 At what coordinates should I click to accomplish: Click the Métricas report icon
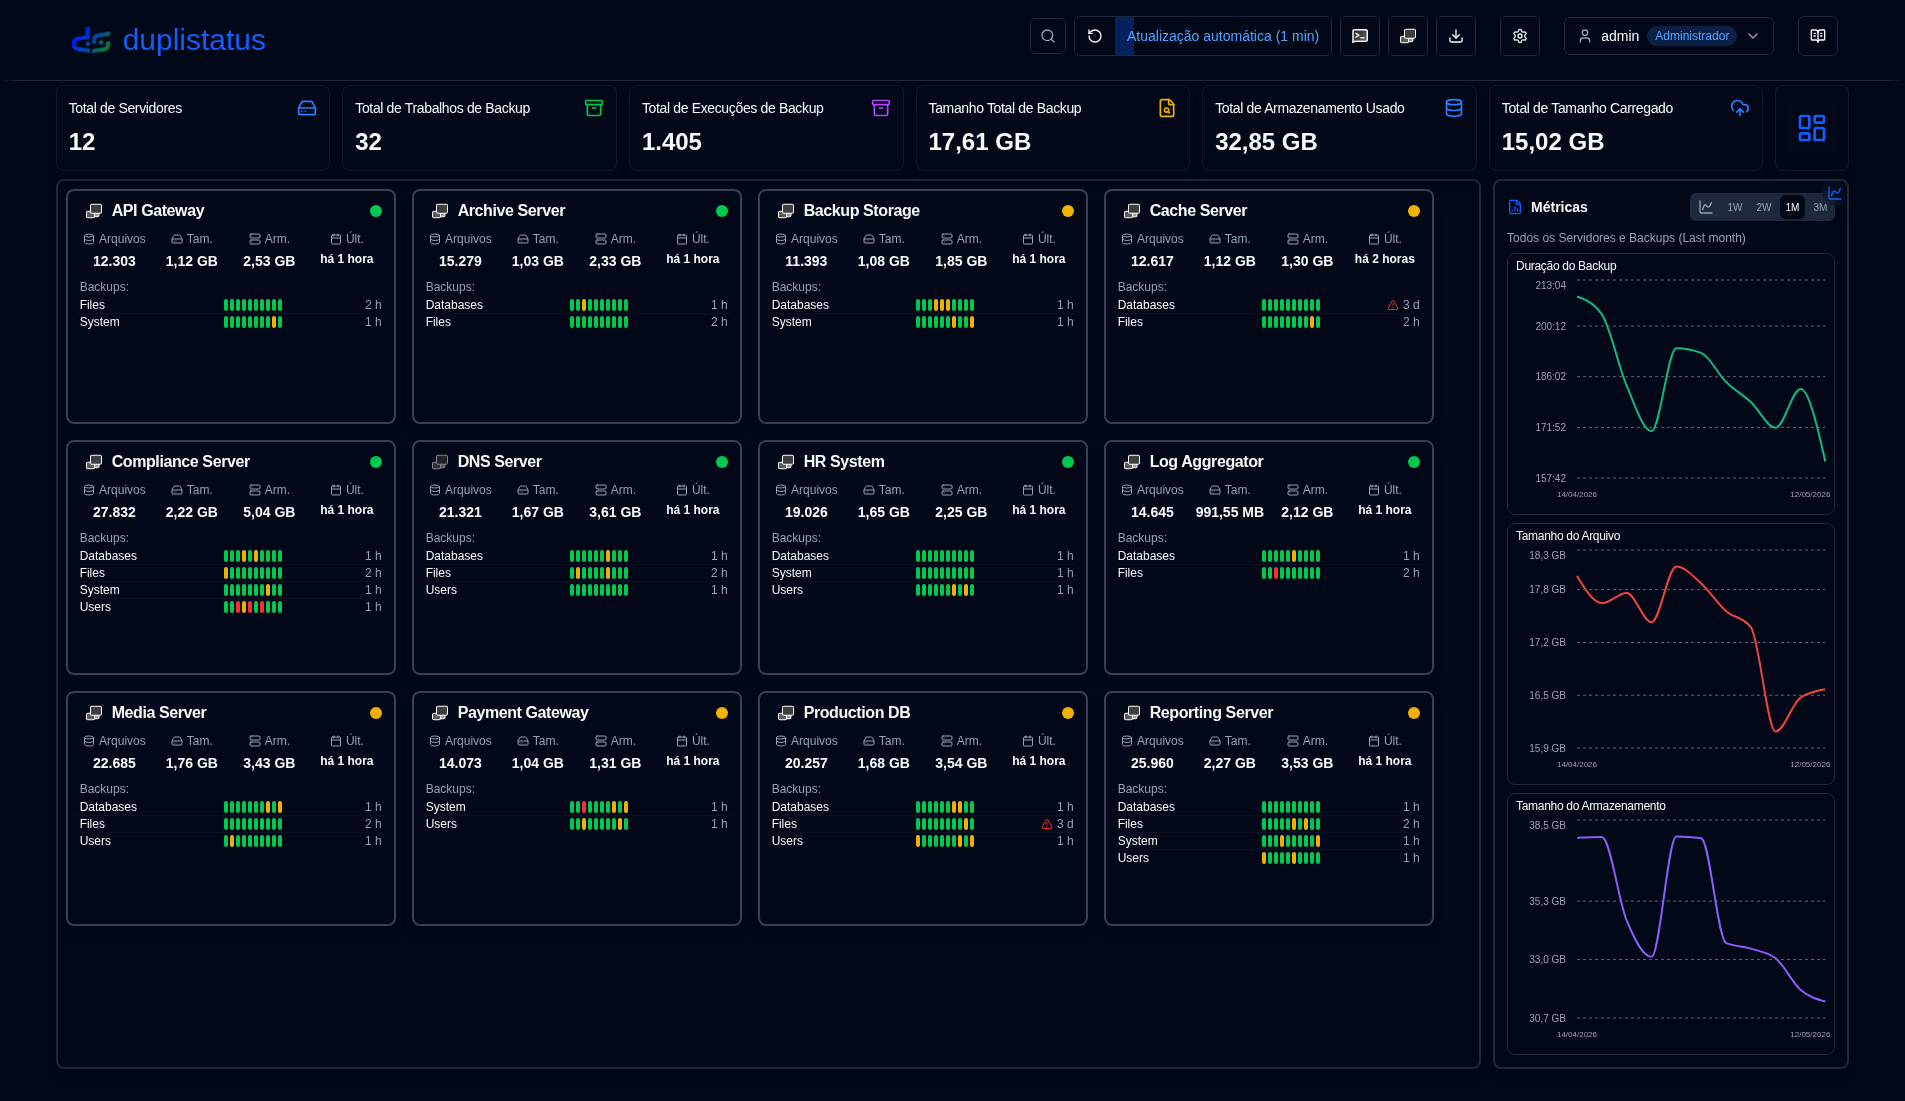click(1515, 207)
